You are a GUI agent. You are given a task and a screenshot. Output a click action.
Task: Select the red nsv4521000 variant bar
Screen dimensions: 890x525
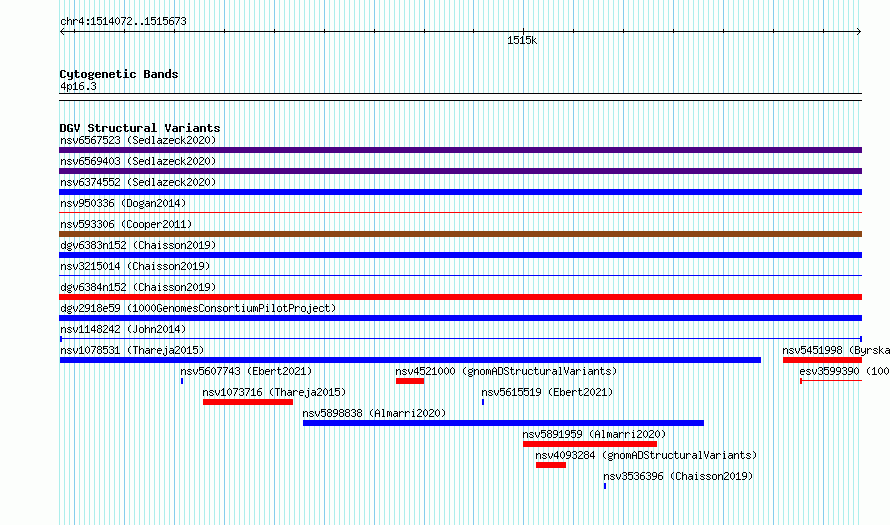[x=410, y=381]
